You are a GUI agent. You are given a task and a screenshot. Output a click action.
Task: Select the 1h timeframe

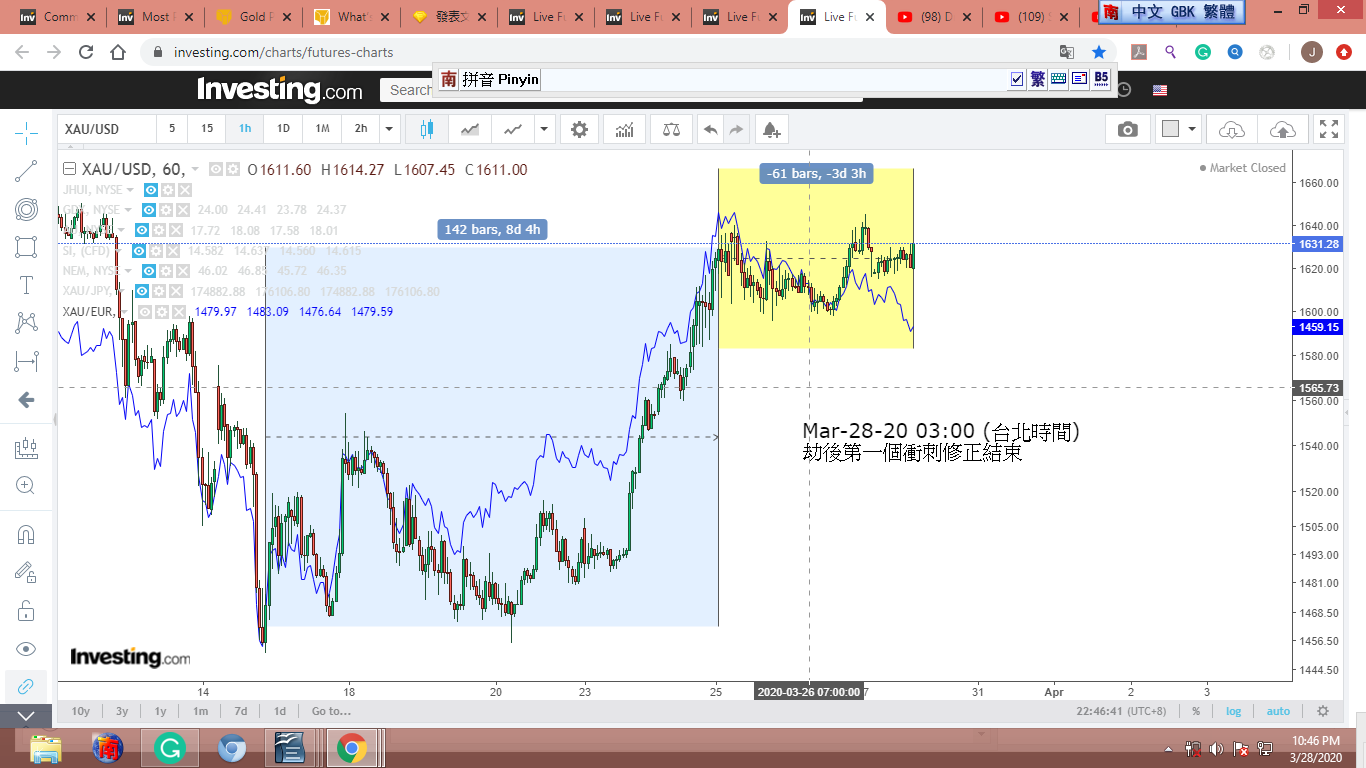[245, 129]
